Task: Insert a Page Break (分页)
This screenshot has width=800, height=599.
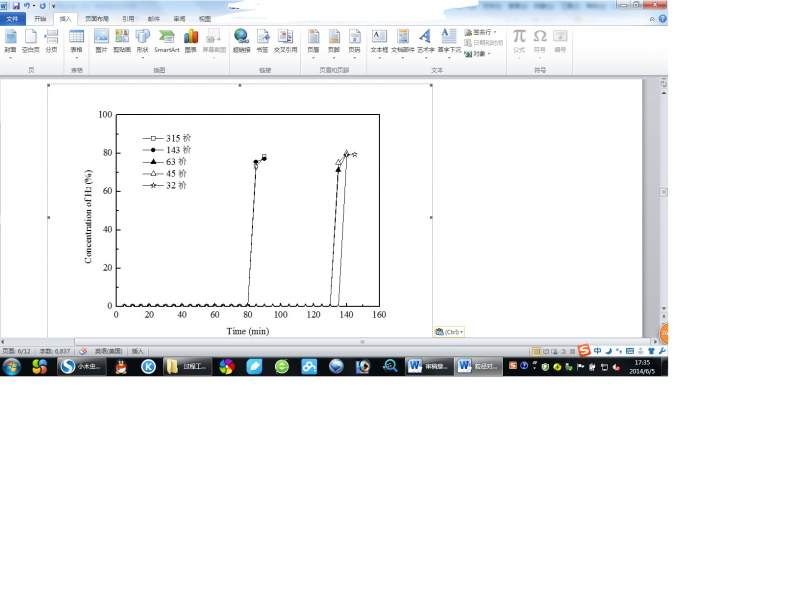Action: (52, 41)
